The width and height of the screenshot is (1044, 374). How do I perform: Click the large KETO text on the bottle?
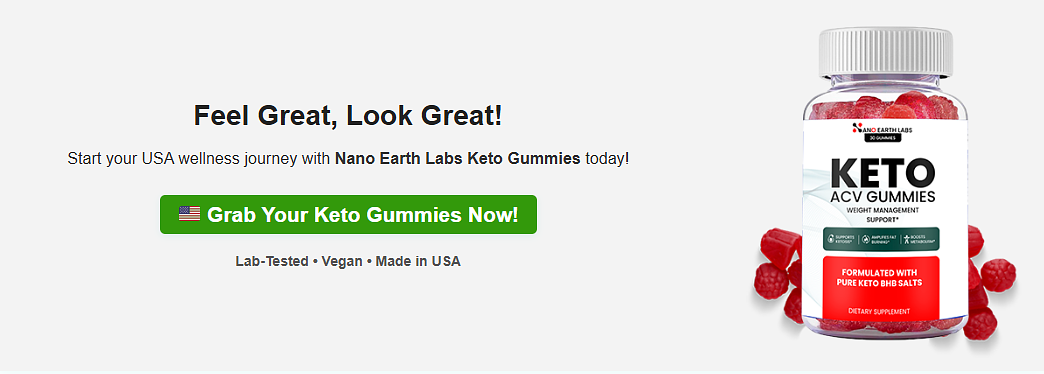tap(883, 172)
